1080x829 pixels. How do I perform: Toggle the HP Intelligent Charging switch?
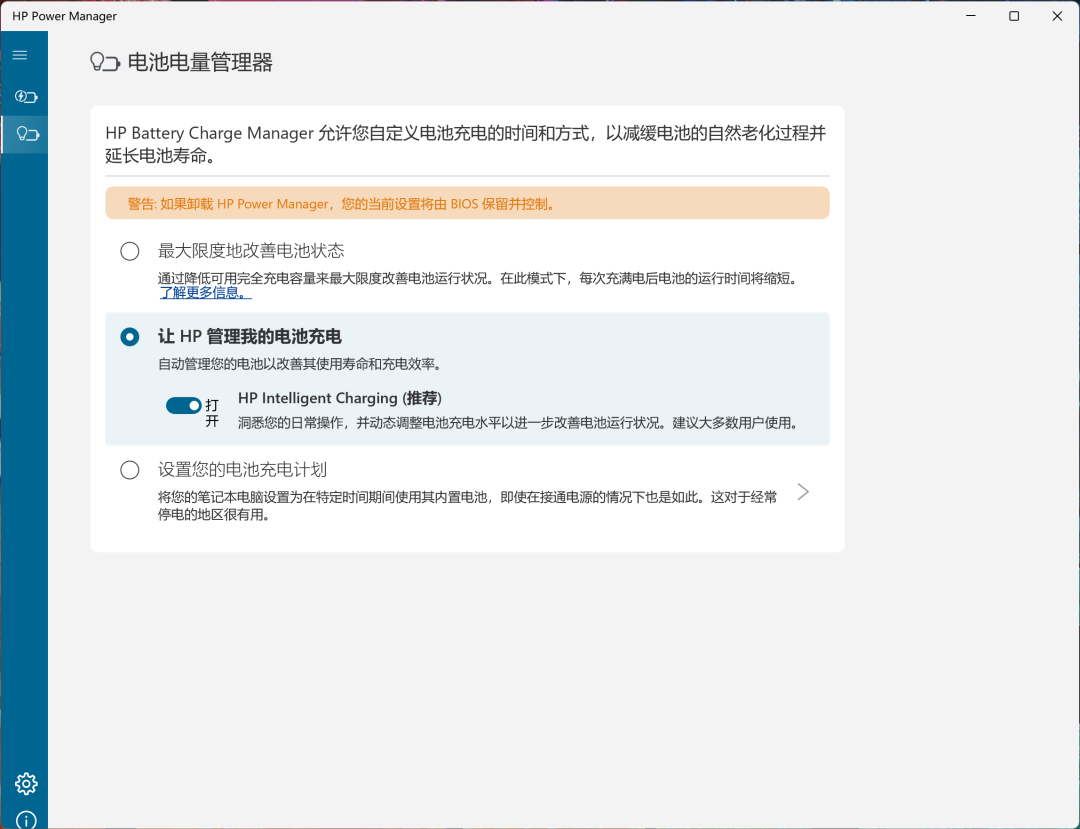point(183,406)
